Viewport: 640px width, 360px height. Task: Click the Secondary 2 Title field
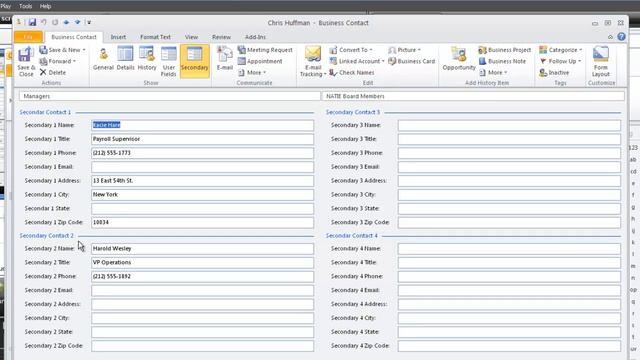click(202, 262)
